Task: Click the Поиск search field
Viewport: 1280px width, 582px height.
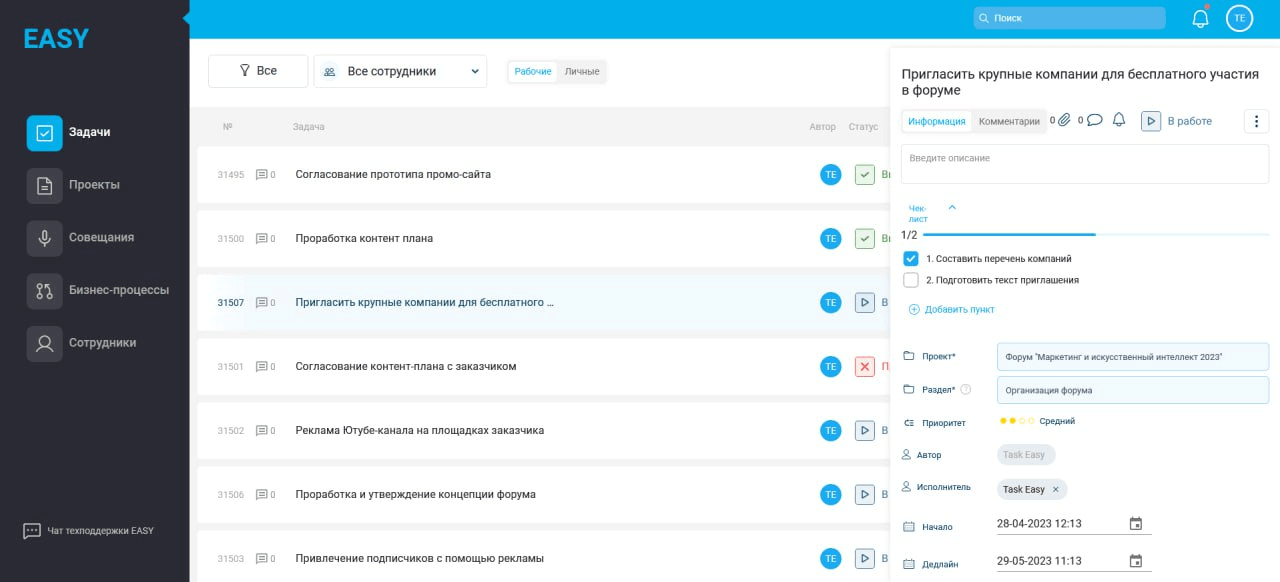Action: [x=1070, y=18]
